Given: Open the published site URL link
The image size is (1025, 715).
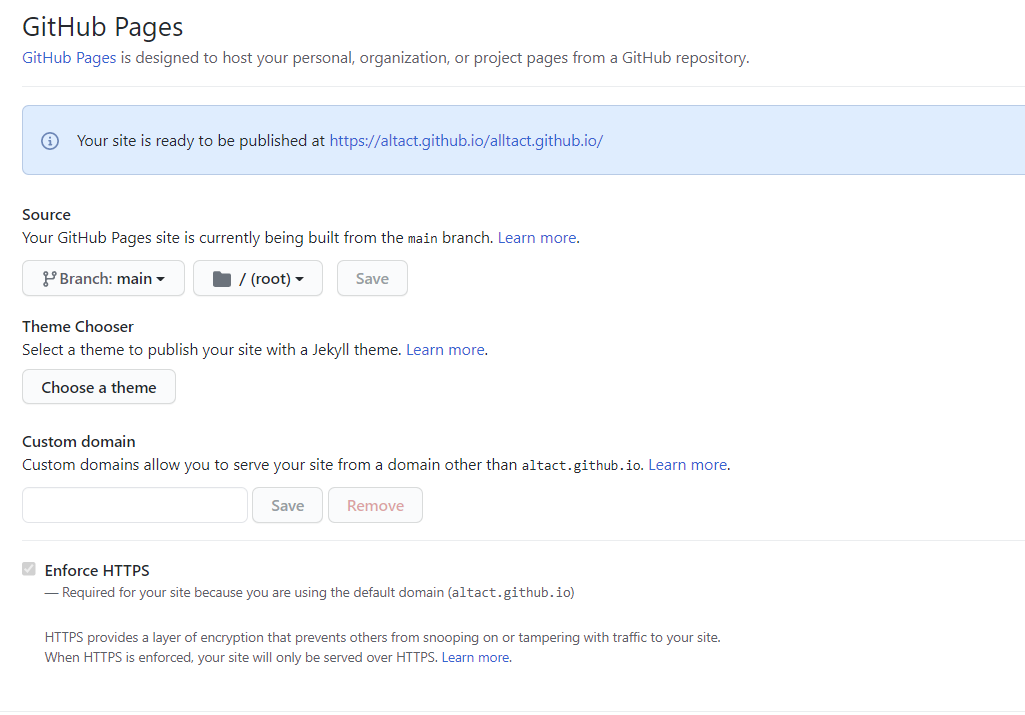Looking at the screenshot, I should point(466,141).
